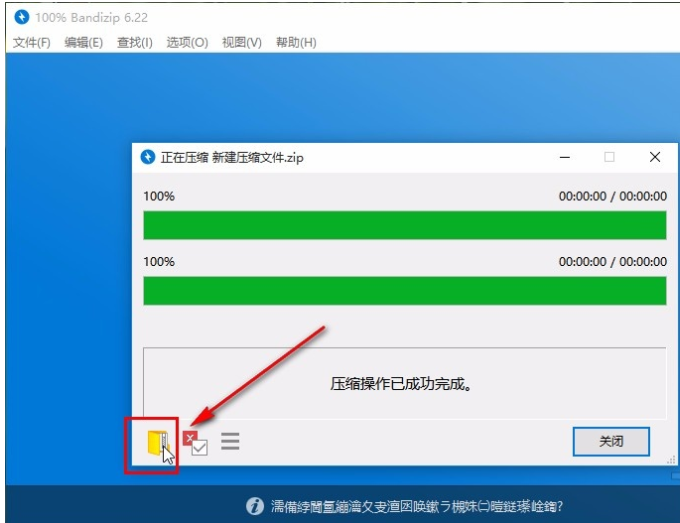This screenshot has height=523, width=680.
Task: Open the three-line log menu icon
Action: point(230,441)
